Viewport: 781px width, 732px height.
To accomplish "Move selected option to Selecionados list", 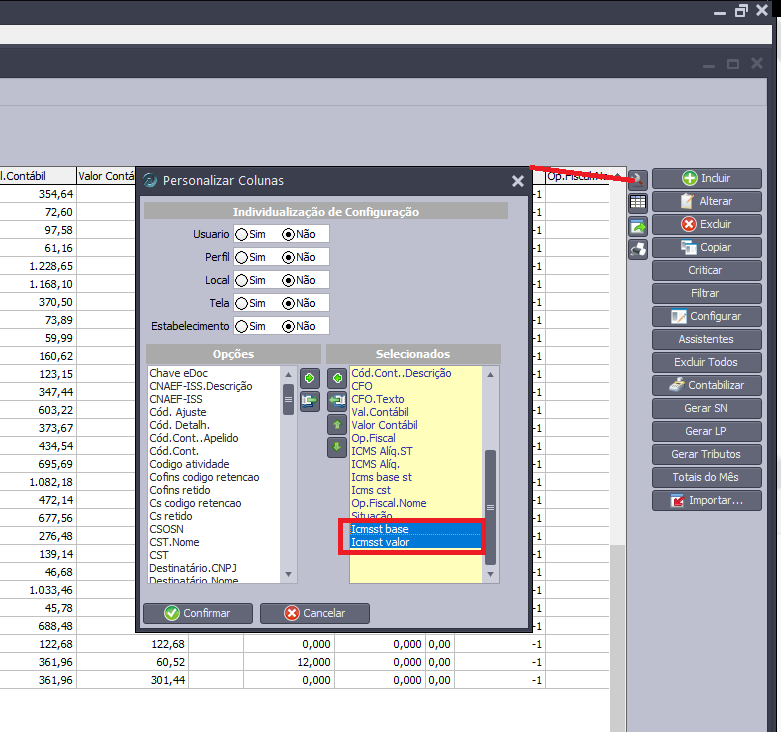I will [x=309, y=378].
